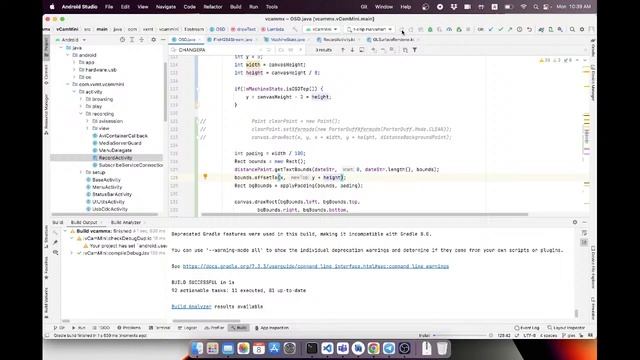Open the Terminal tool window button
Image resolution: width=640 pixels, height=360 pixels.
pyautogui.click(x=159, y=328)
